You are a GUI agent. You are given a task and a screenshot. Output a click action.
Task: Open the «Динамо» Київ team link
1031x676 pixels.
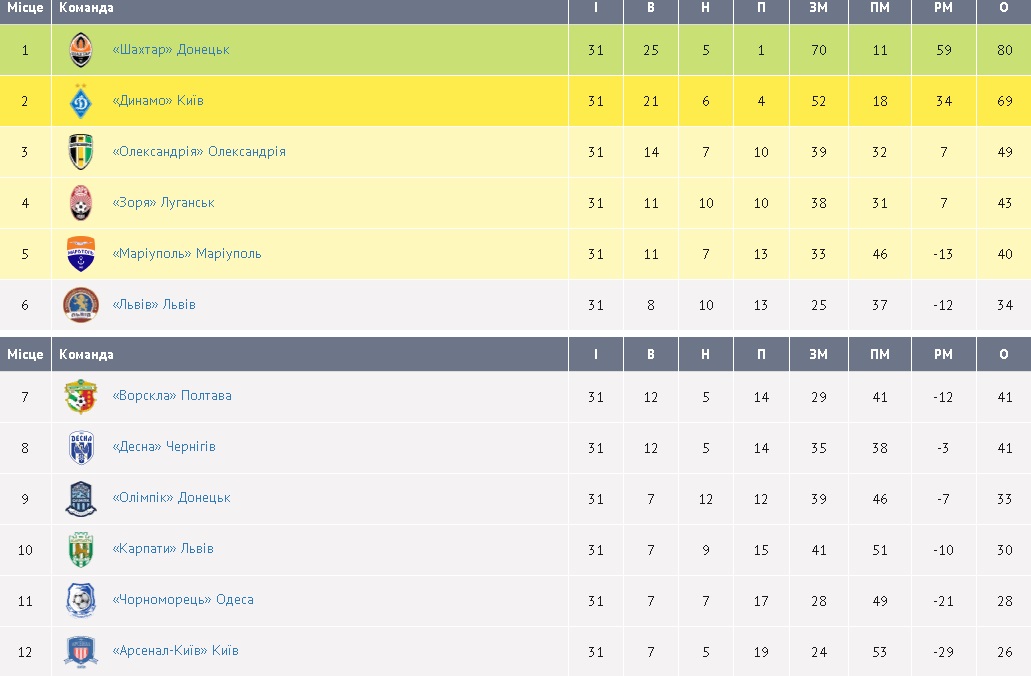tap(158, 101)
